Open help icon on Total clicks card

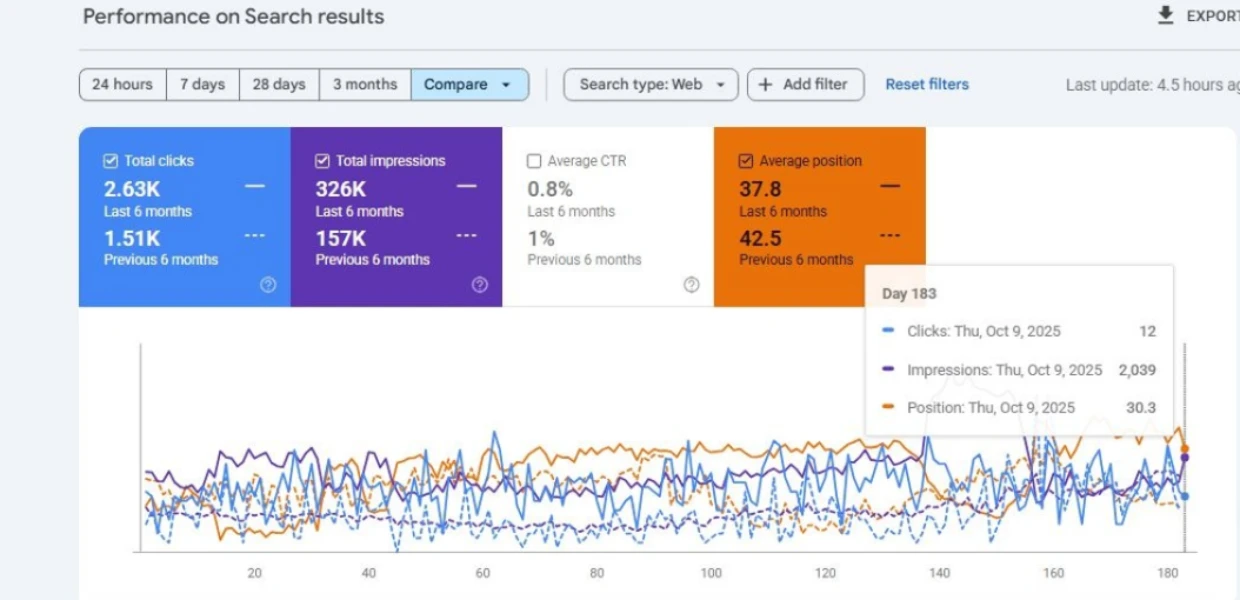pos(268,285)
